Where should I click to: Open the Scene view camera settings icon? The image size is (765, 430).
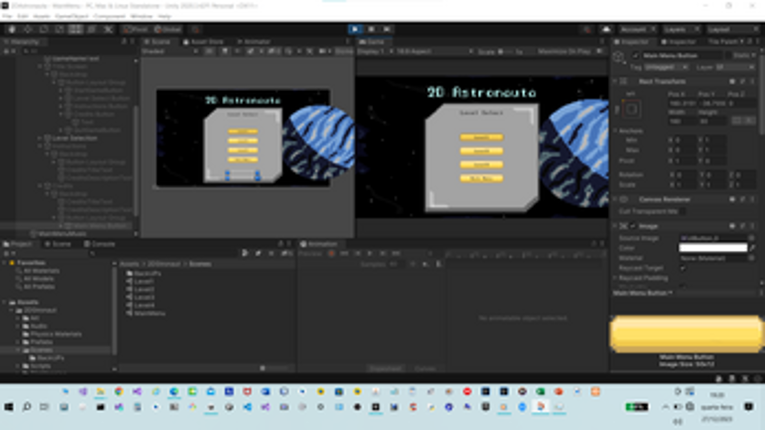click(323, 51)
